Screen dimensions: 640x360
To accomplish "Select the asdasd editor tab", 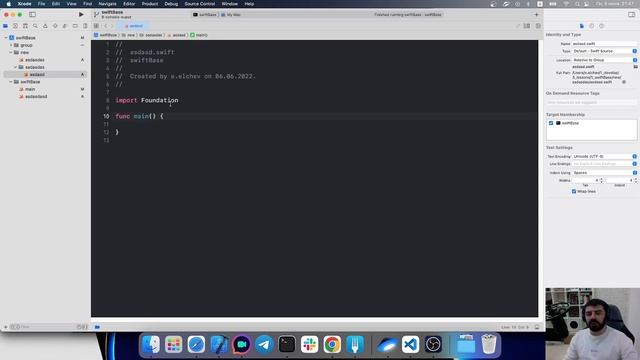I will [x=133, y=26].
